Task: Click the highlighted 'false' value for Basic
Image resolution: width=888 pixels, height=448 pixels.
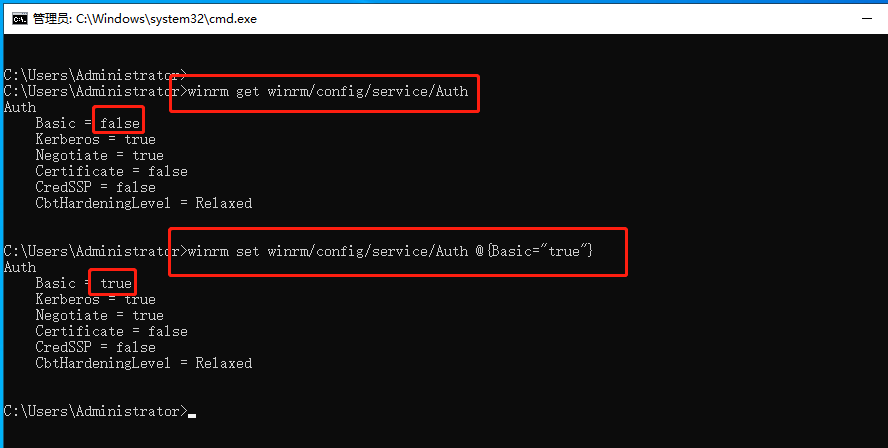Action: click(x=119, y=123)
